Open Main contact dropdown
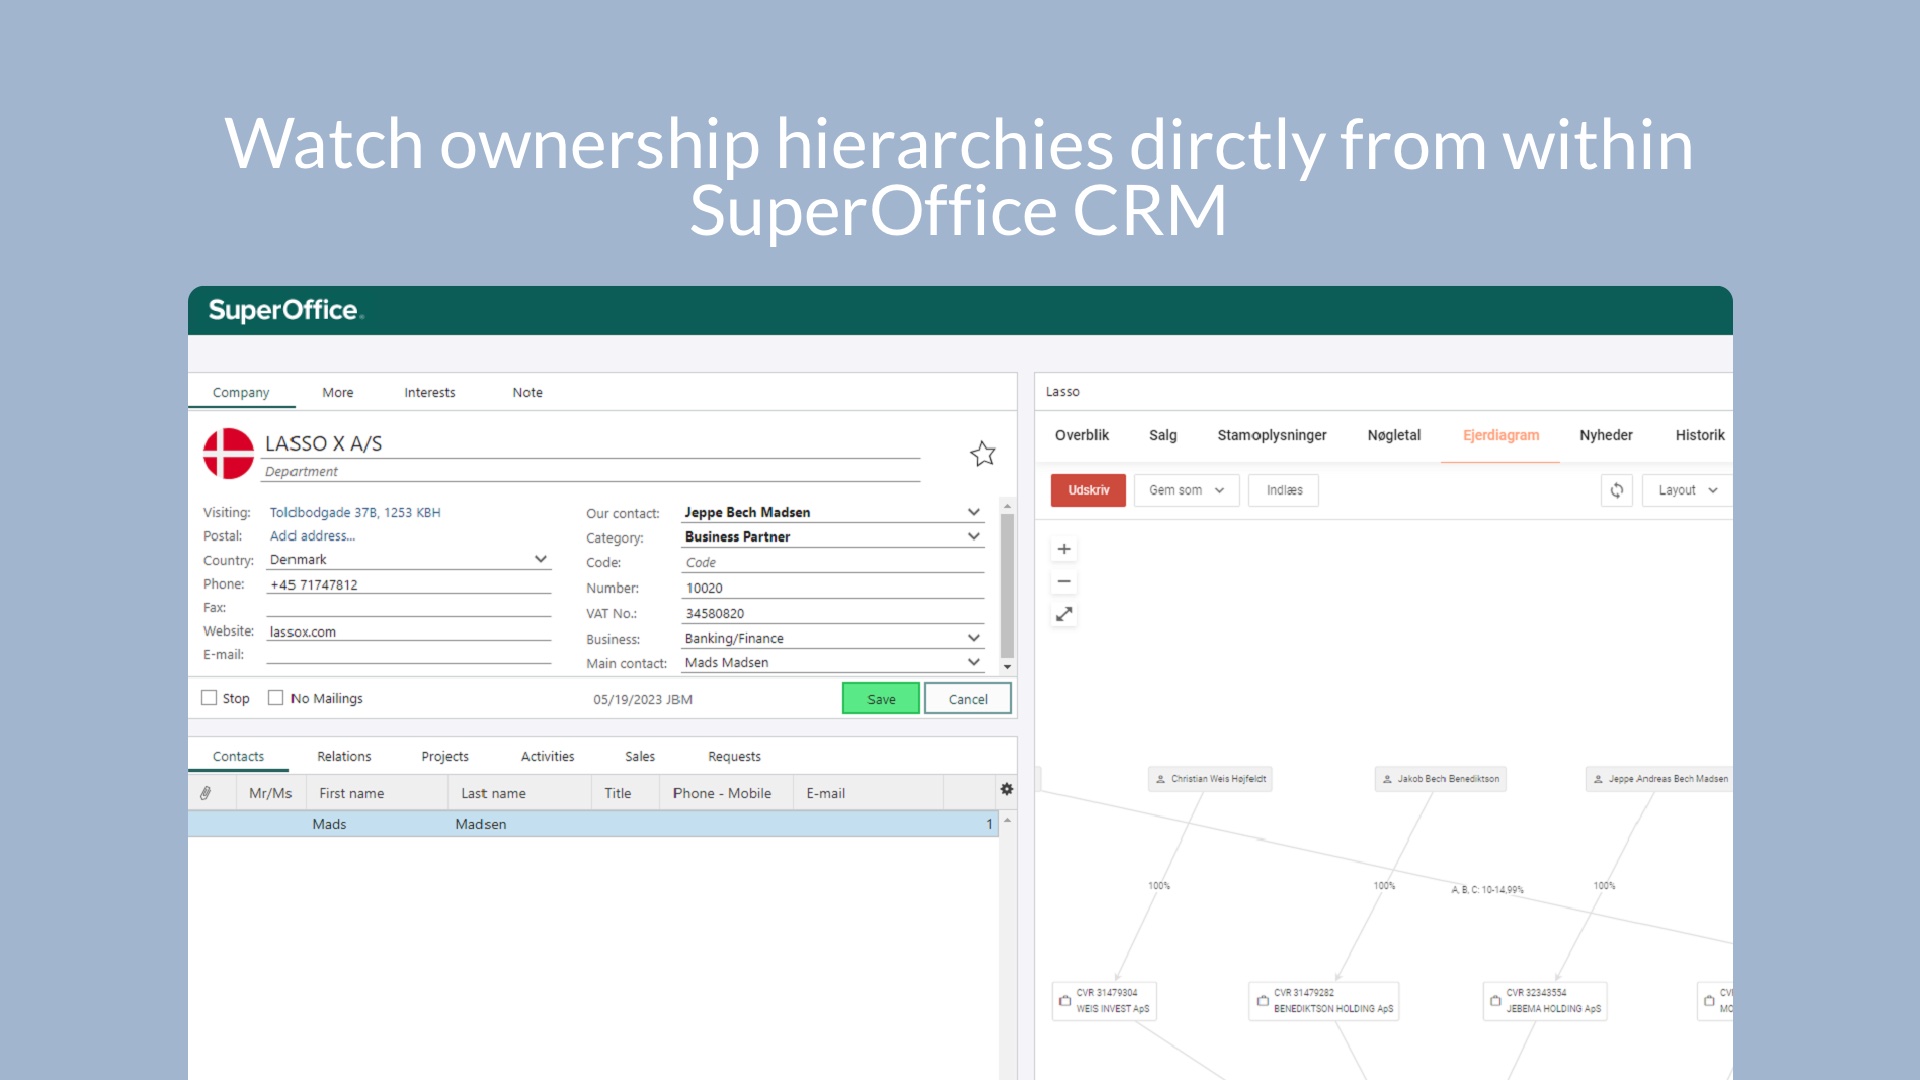 point(974,662)
